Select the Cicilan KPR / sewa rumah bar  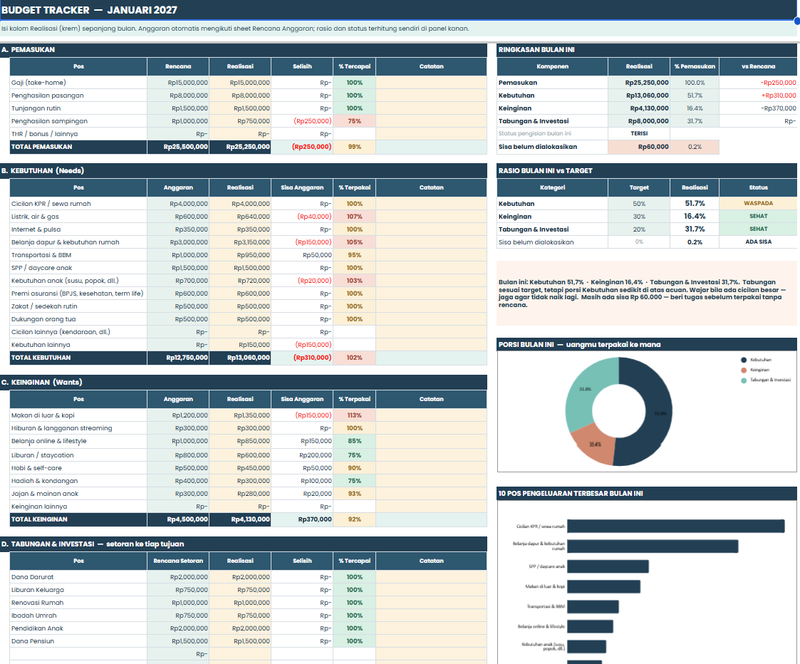click(676, 526)
